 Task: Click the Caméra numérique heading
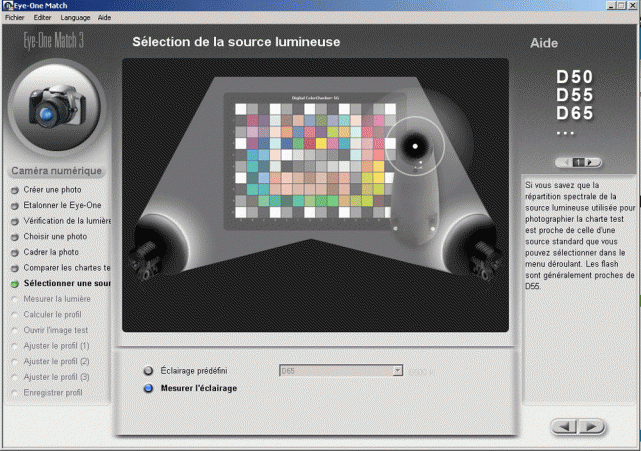56,171
